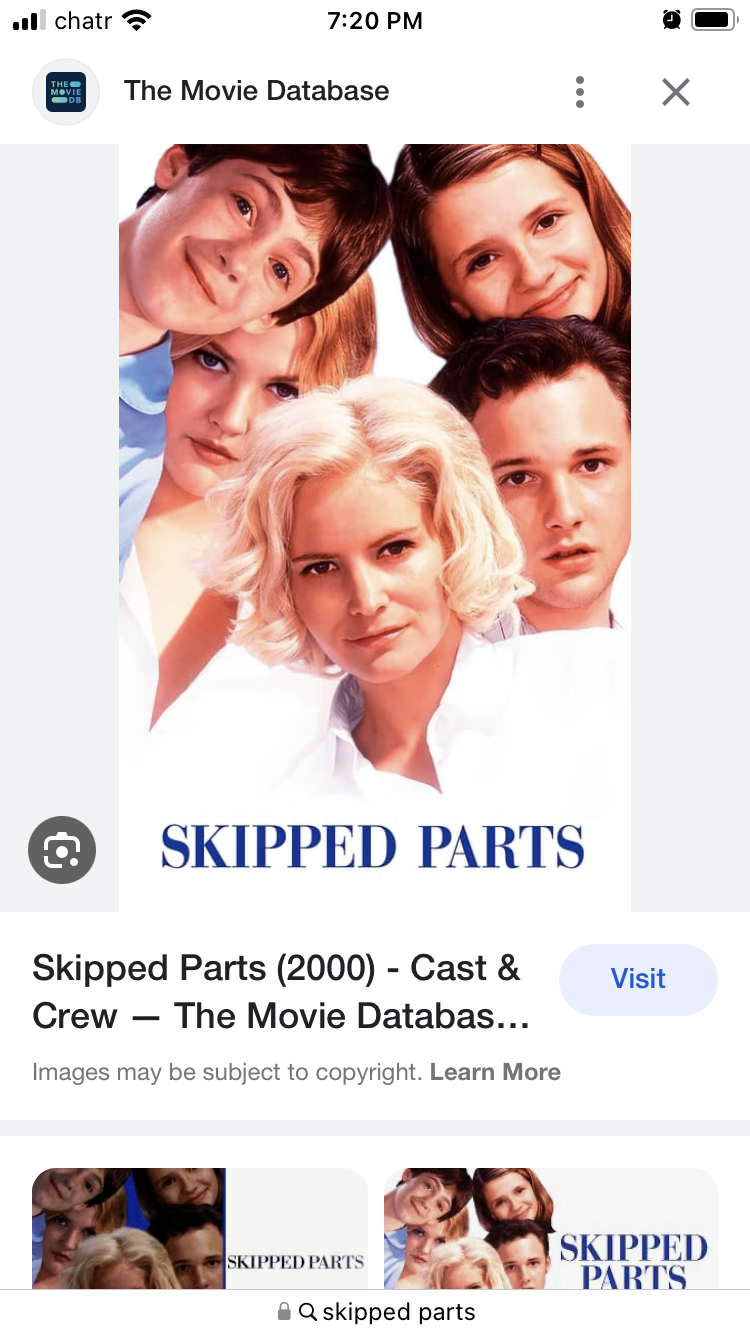Search the image with the Google Lens icon
The width and height of the screenshot is (750, 1334).
62,850
